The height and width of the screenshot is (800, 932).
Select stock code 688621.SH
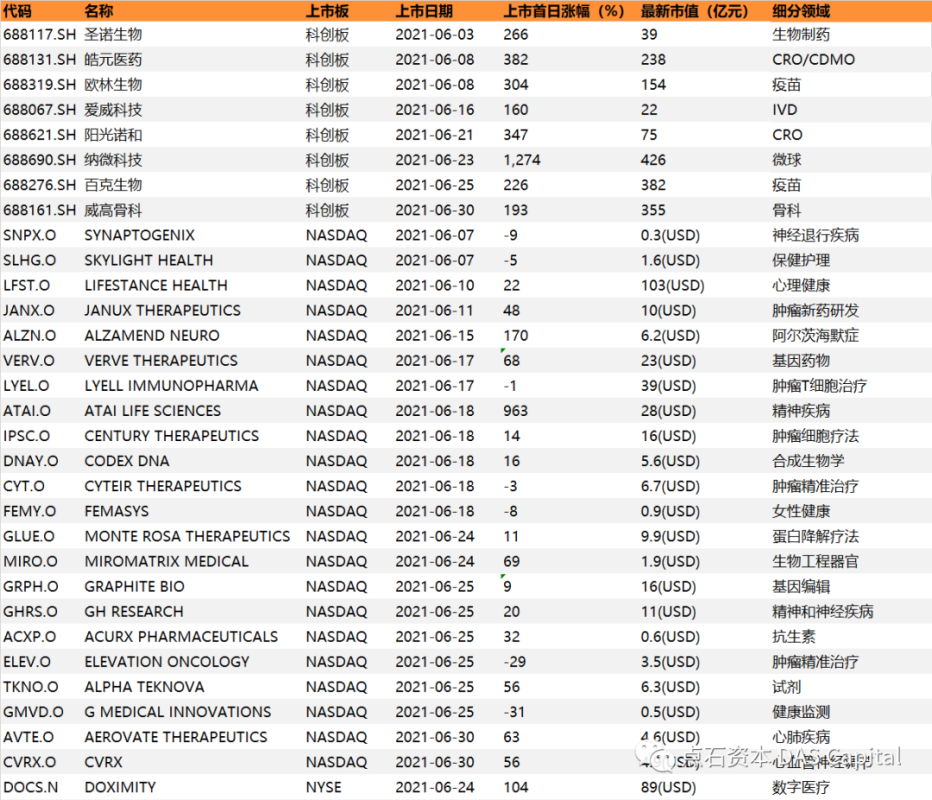(39, 135)
